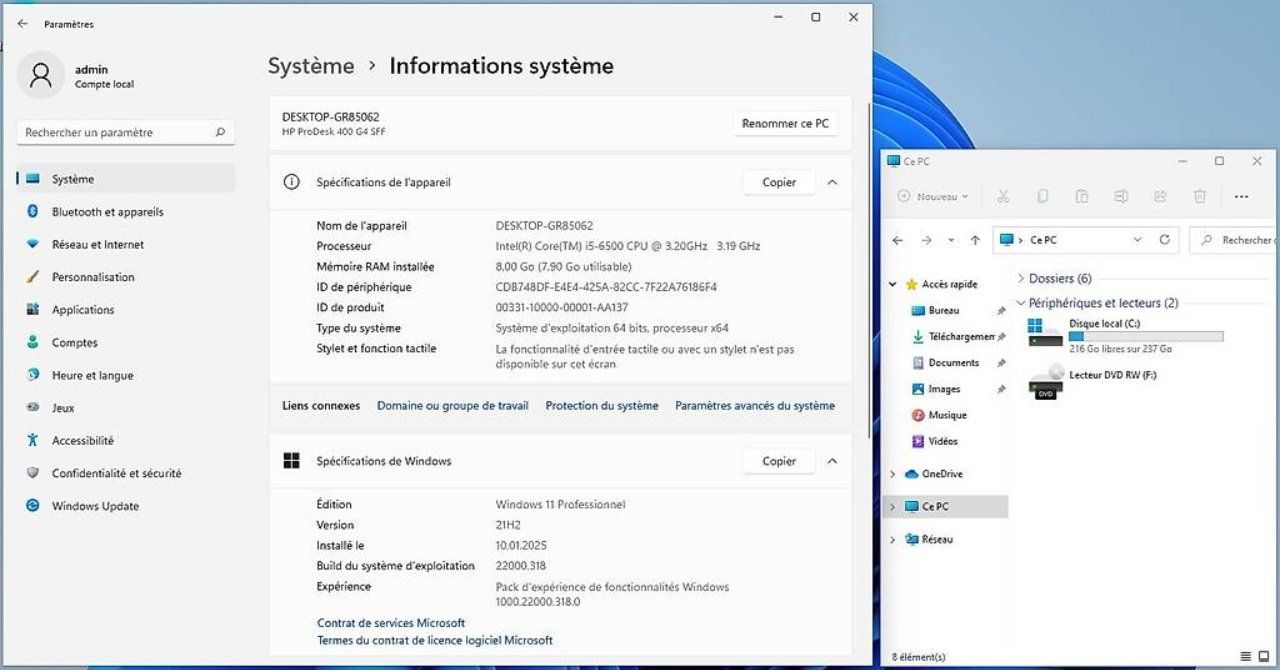Screen dimensions: 1280x670
Task: Open the recent locations dropdown chevron in Ce PC
Action: (949, 240)
